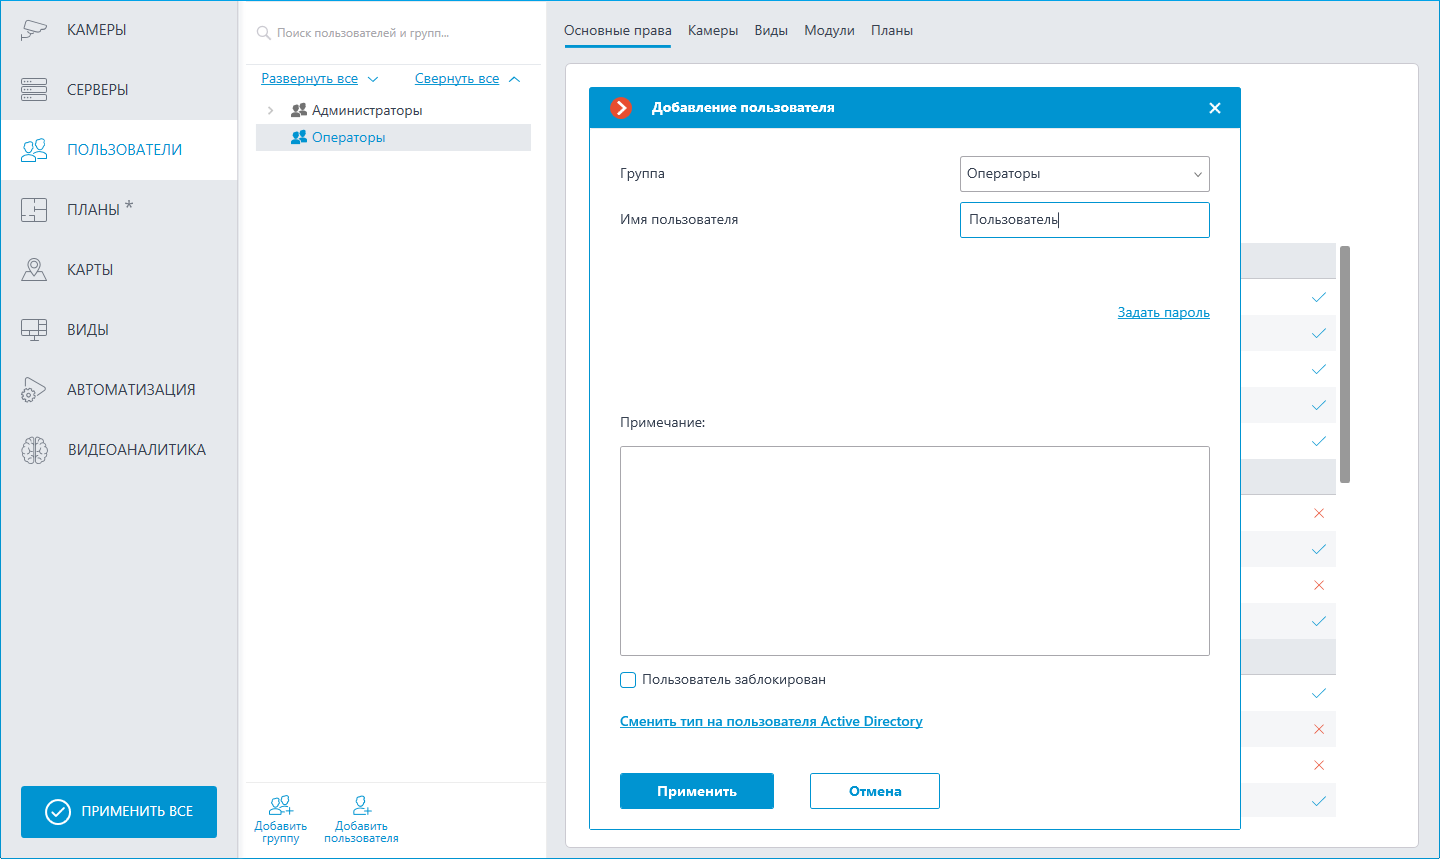Click the Администраторы group icon
Screen dimensions: 1440x859
click(x=298, y=110)
